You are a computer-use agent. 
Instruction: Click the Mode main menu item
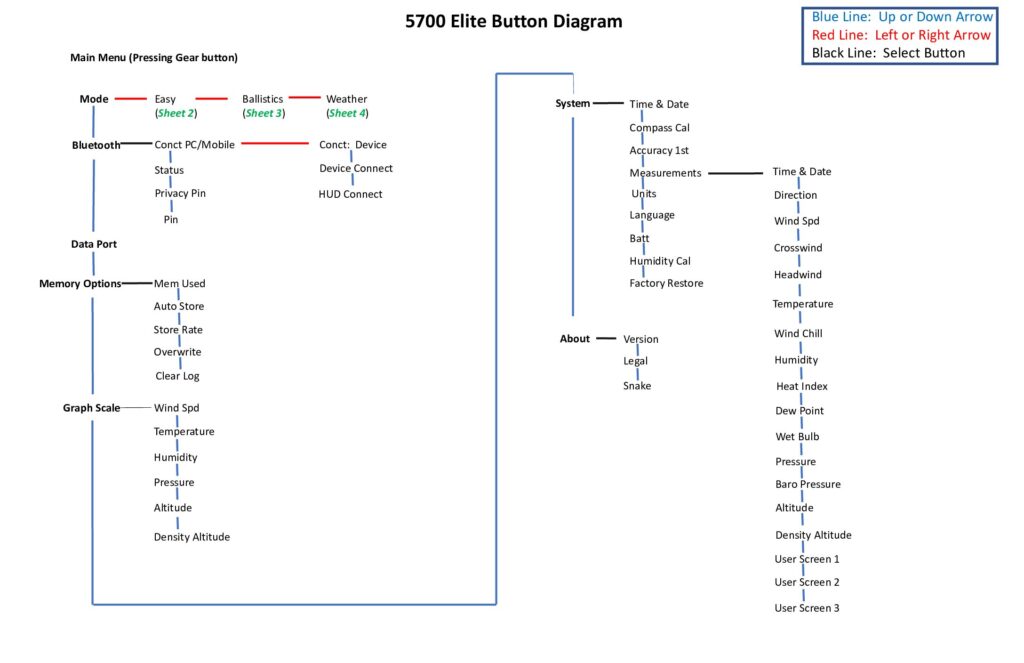[94, 99]
